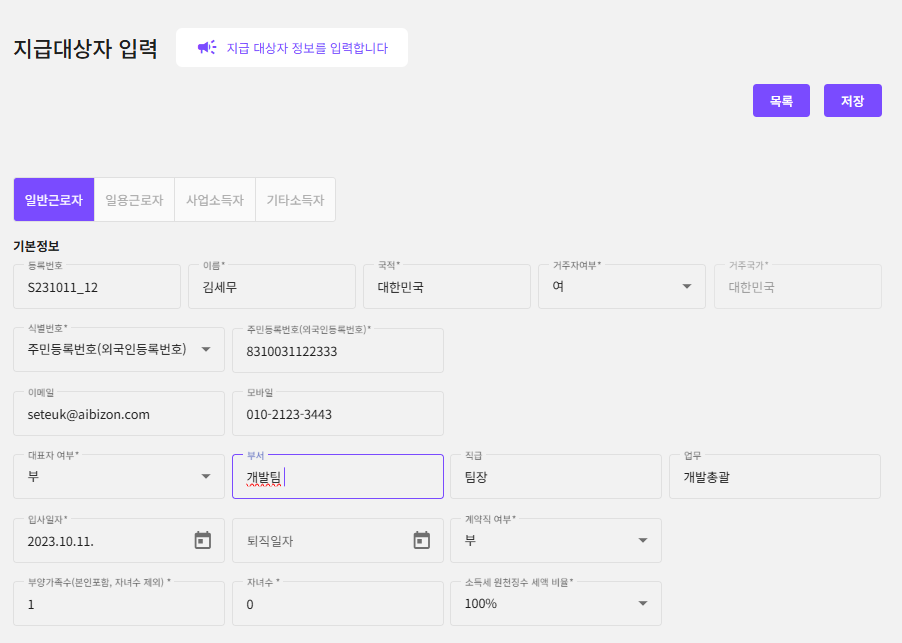
Task: Expand the 대표자 여부 dropdown
Action: (206, 477)
